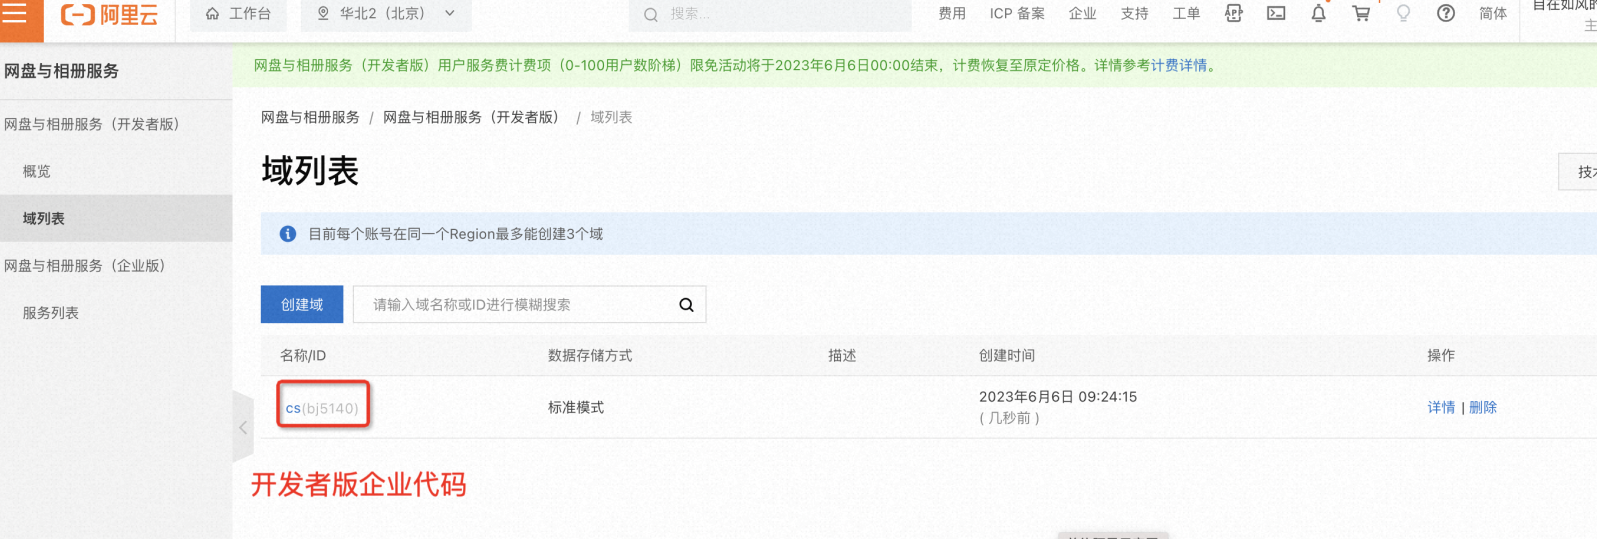Open the 支持 menu
Image resolution: width=1598 pixels, height=542 pixels.
tap(1134, 14)
